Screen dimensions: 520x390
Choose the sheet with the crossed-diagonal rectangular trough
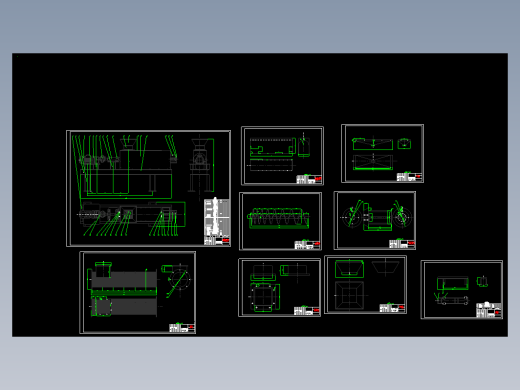click(x=382, y=153)
